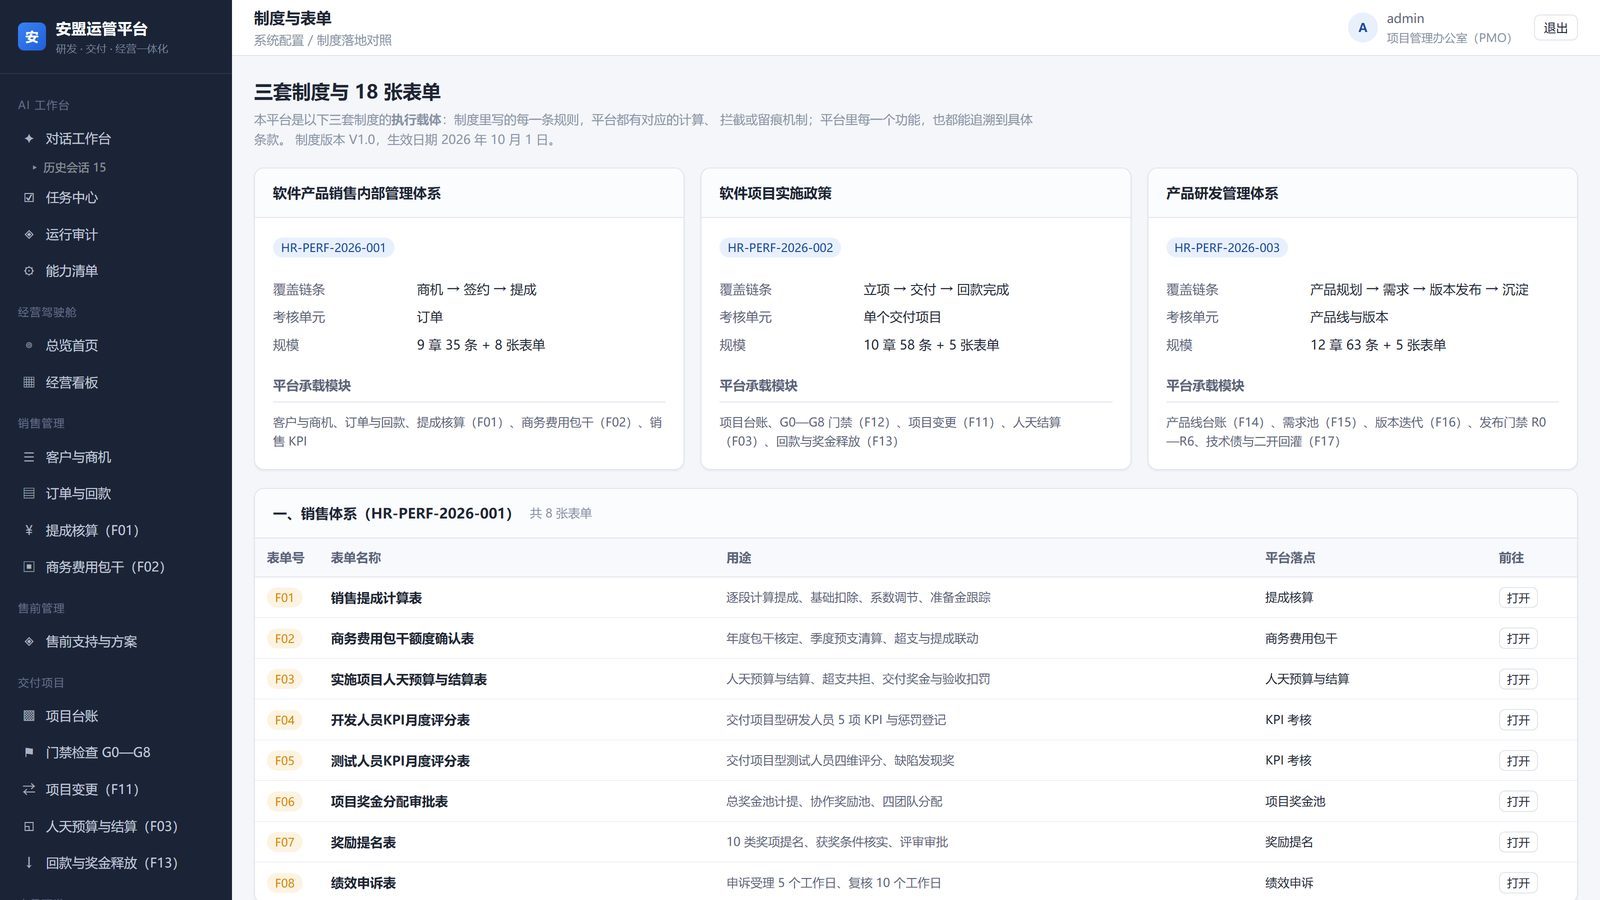Open the F04 开发人员KPI月度评分表
1600x900 pixels.
[x=1517, y=720]
